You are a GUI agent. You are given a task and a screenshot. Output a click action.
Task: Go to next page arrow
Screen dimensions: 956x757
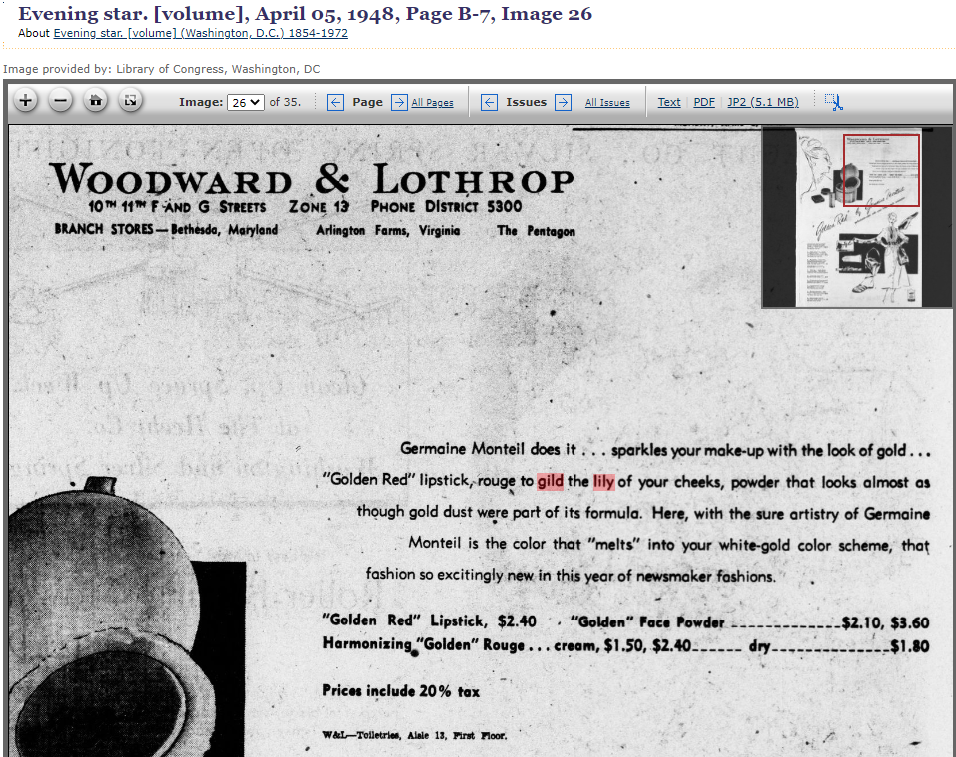399,102
